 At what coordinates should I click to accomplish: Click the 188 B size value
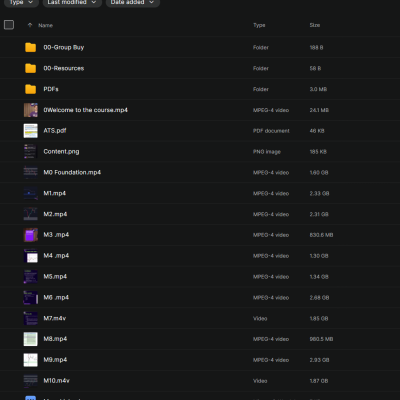(316, 48)
